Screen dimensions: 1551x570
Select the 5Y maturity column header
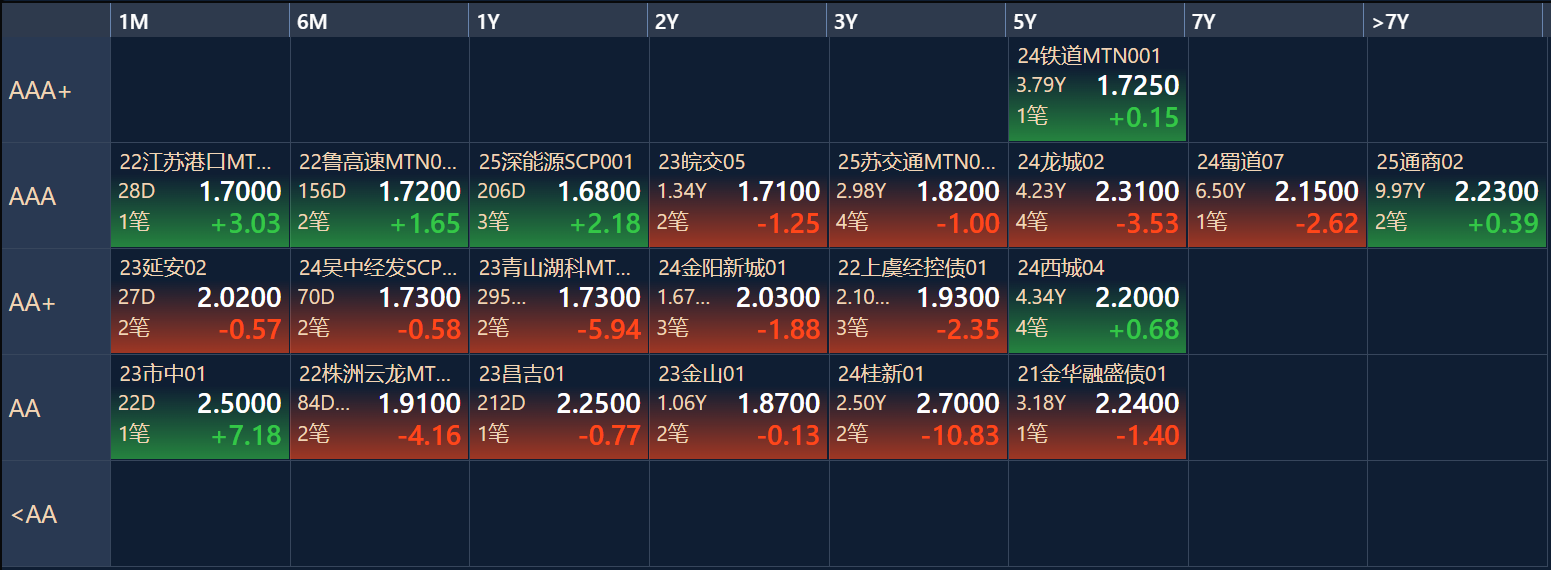pos(1095,21)
